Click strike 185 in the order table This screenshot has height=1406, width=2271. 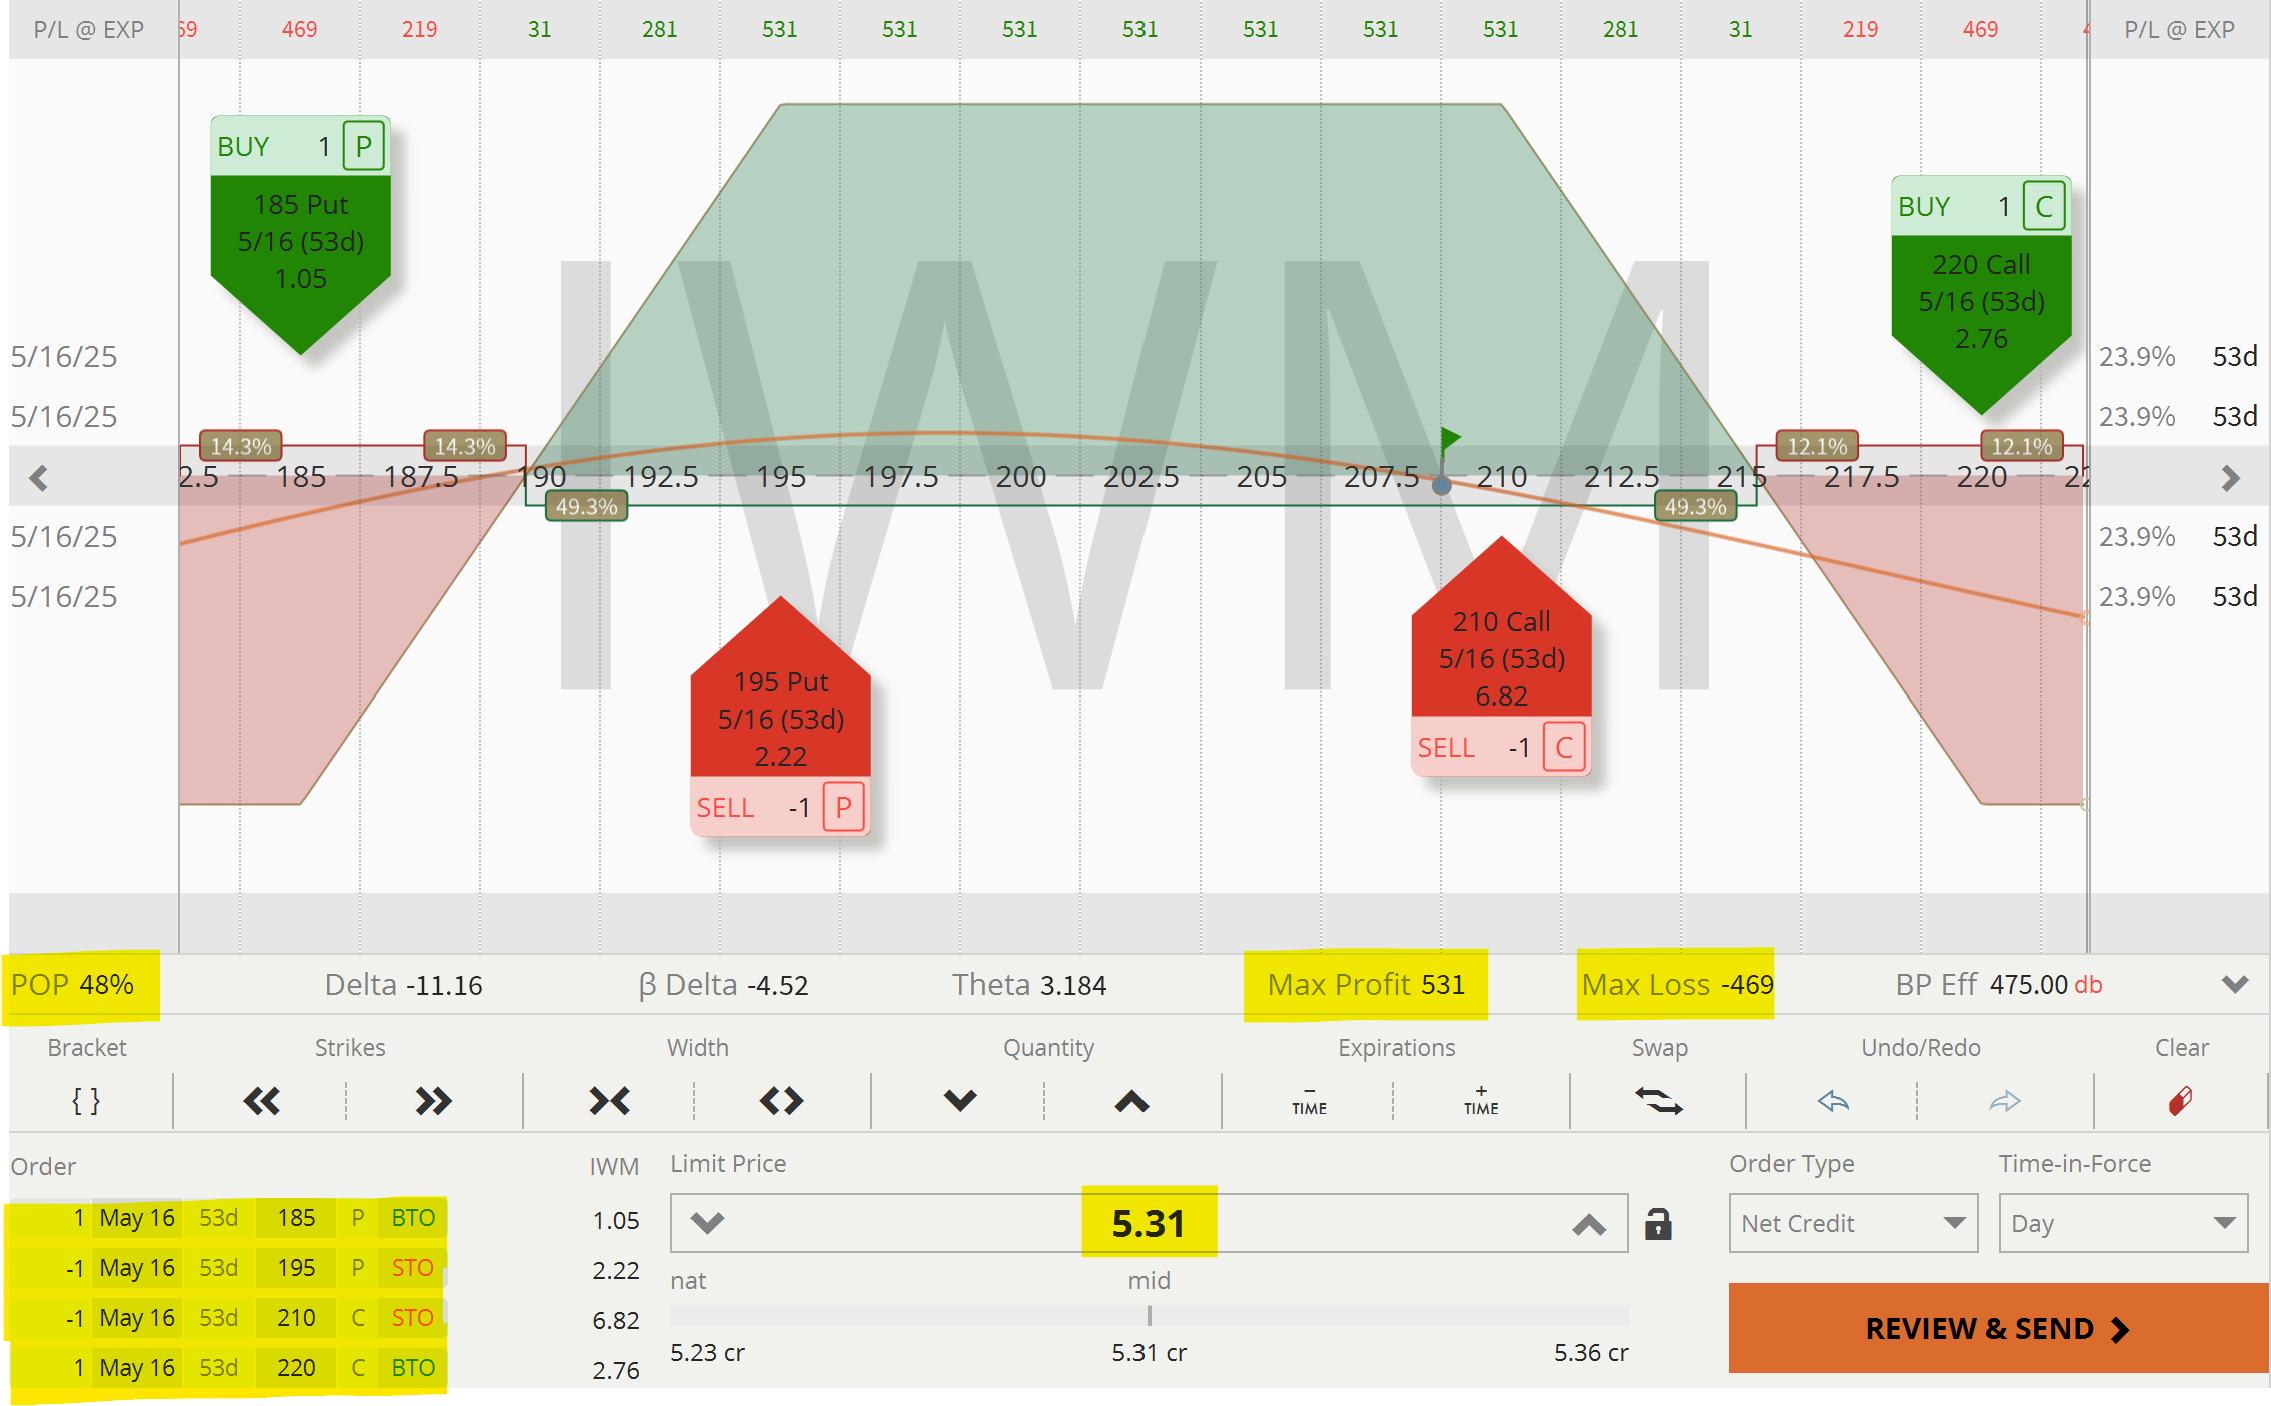[296, 1218]
